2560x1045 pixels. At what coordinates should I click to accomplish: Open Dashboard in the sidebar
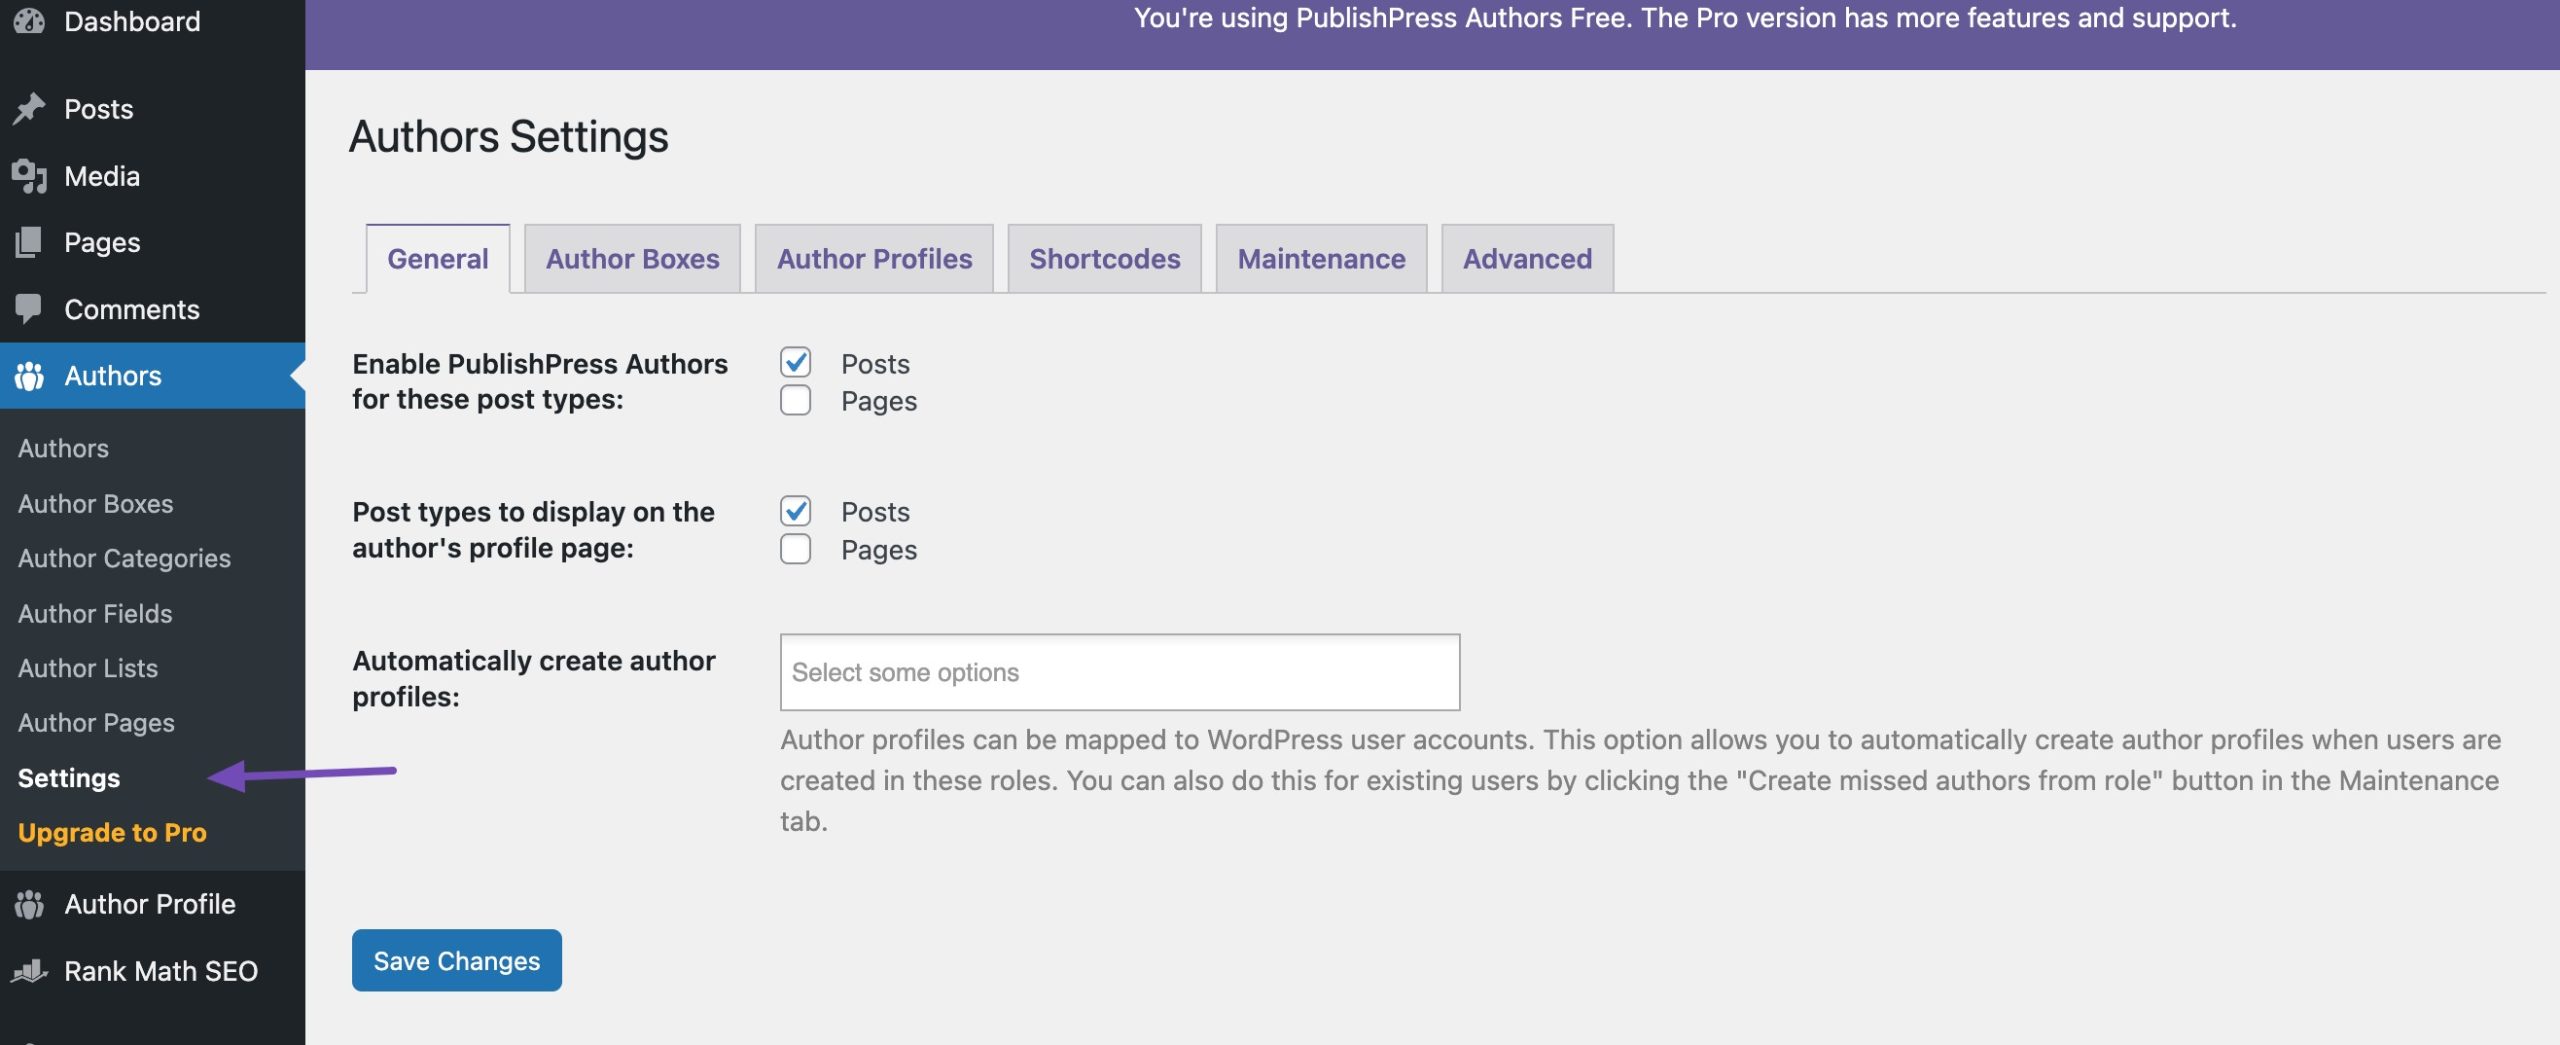click(x=152, y=21)
